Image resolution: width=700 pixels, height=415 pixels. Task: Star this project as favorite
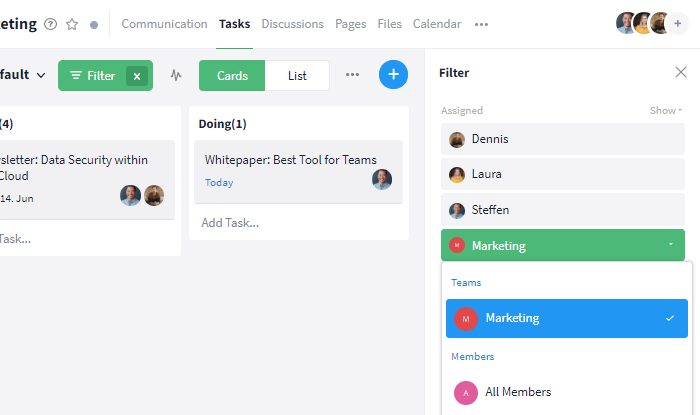[x=72, y=24]
